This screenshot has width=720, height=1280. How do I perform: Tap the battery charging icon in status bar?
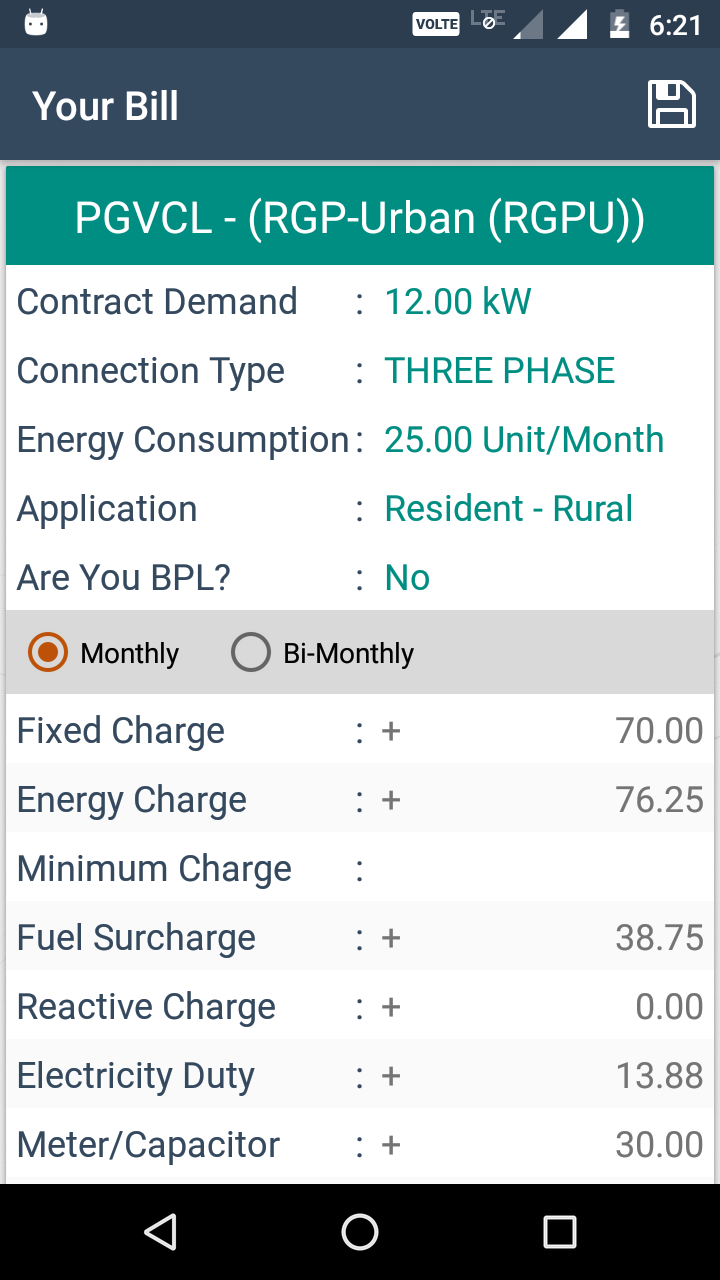(620, 24)
